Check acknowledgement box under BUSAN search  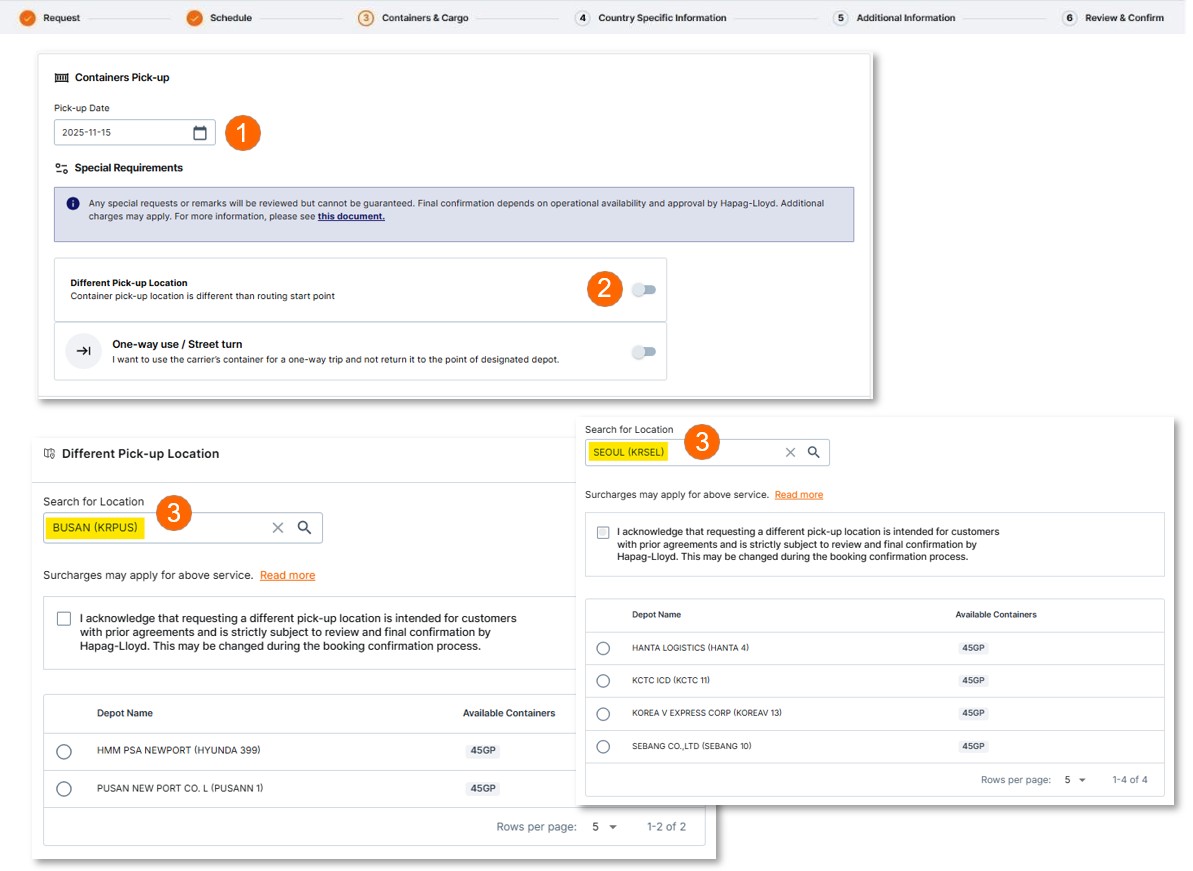pyautogui.click(x=64, y=619)
